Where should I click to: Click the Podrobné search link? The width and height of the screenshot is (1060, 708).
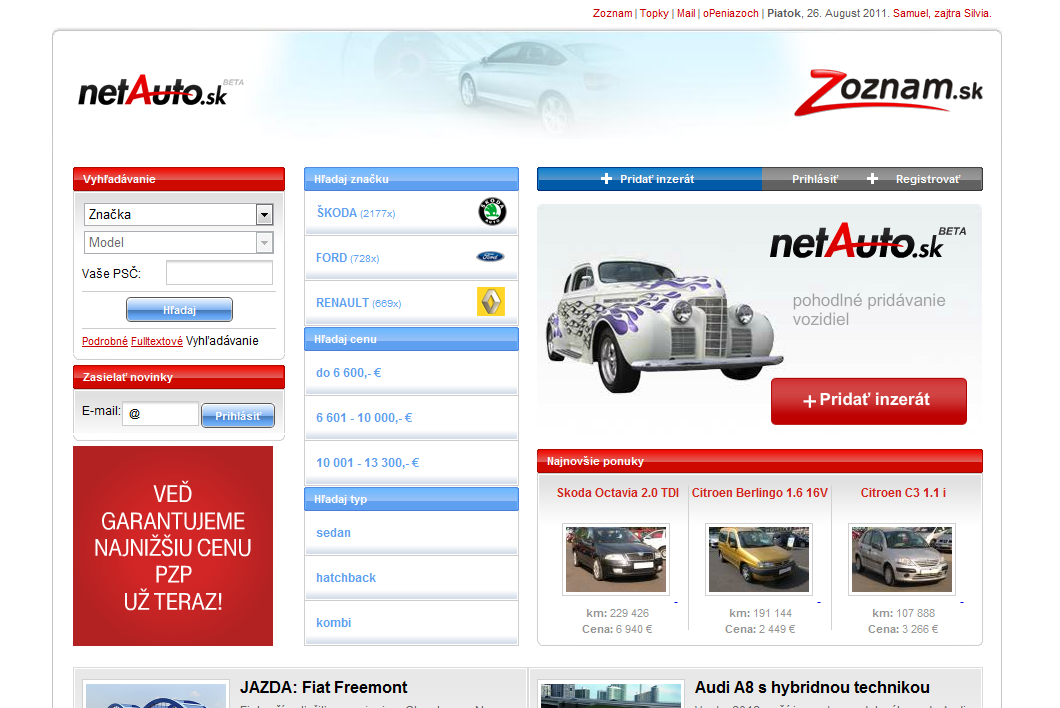coord(104,341)
